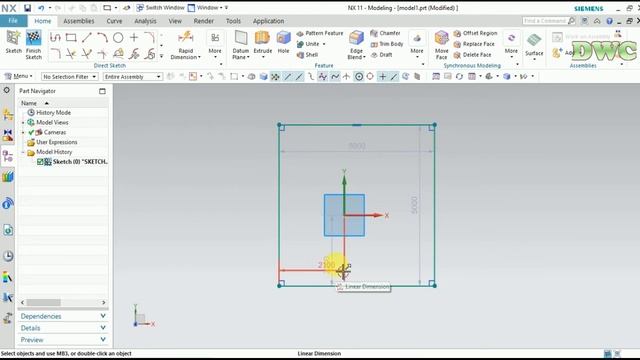Click Pattern Feature

pyautogui.click(x=320, y=33)
